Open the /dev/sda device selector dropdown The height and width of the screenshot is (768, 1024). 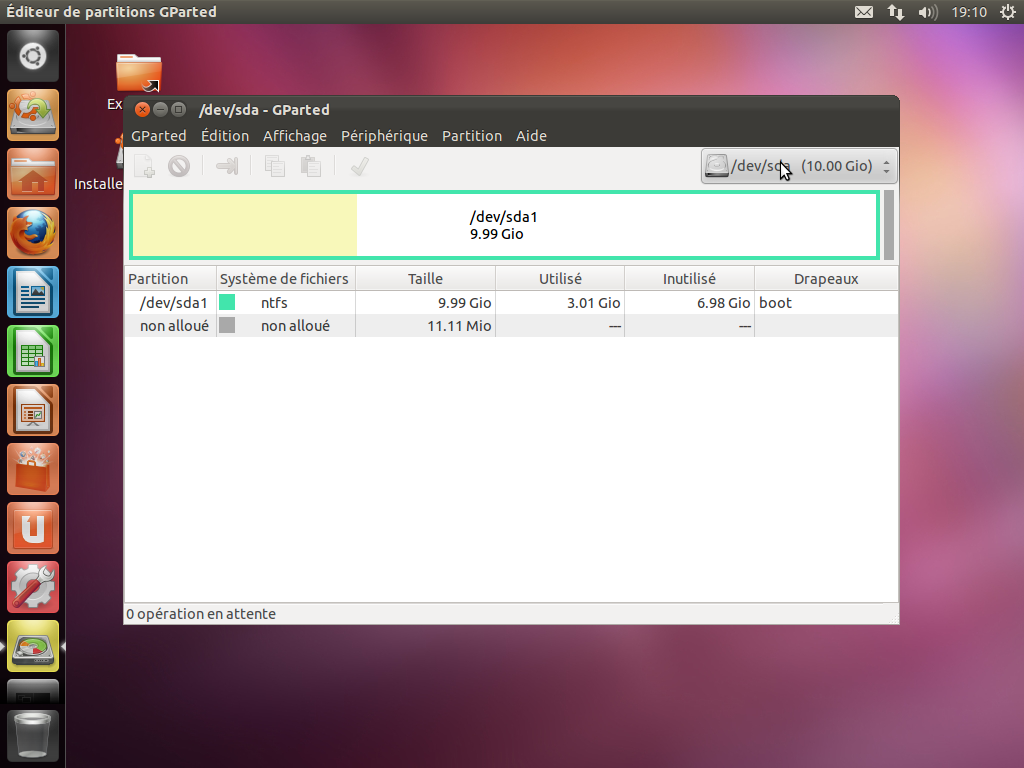coord(799,166)
